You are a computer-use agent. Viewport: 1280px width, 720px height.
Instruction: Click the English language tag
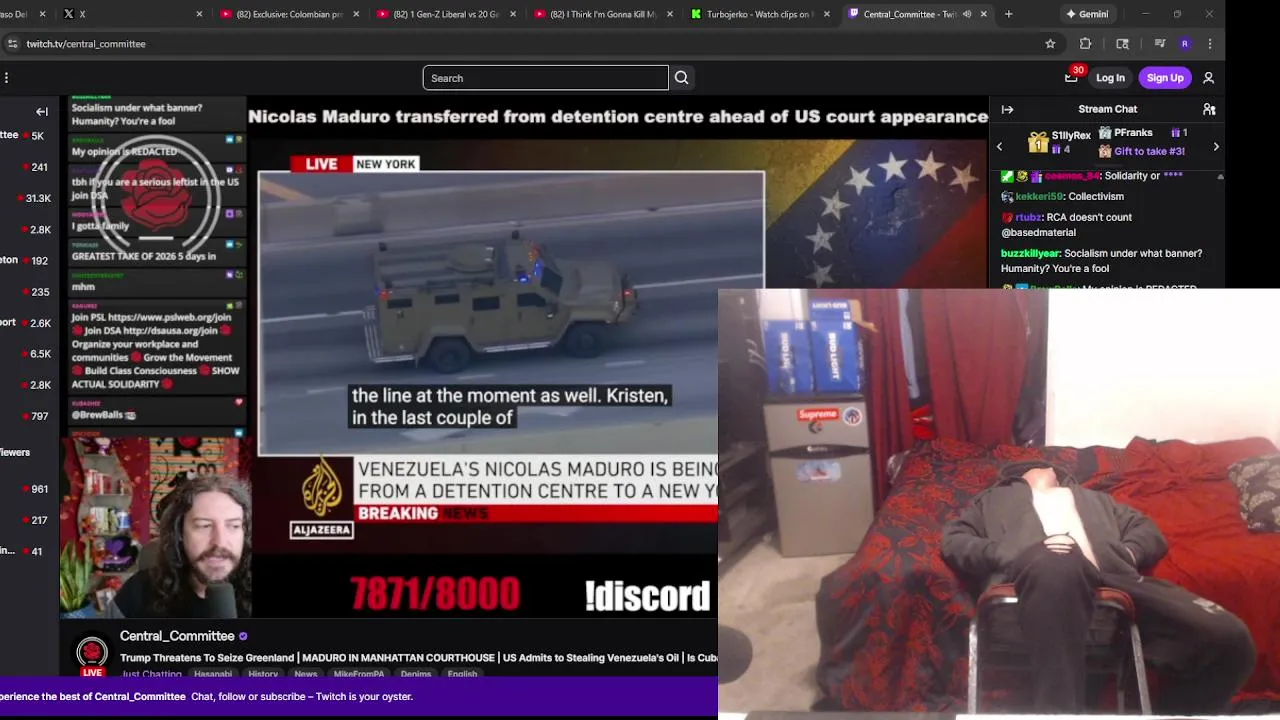click(462, 674)
